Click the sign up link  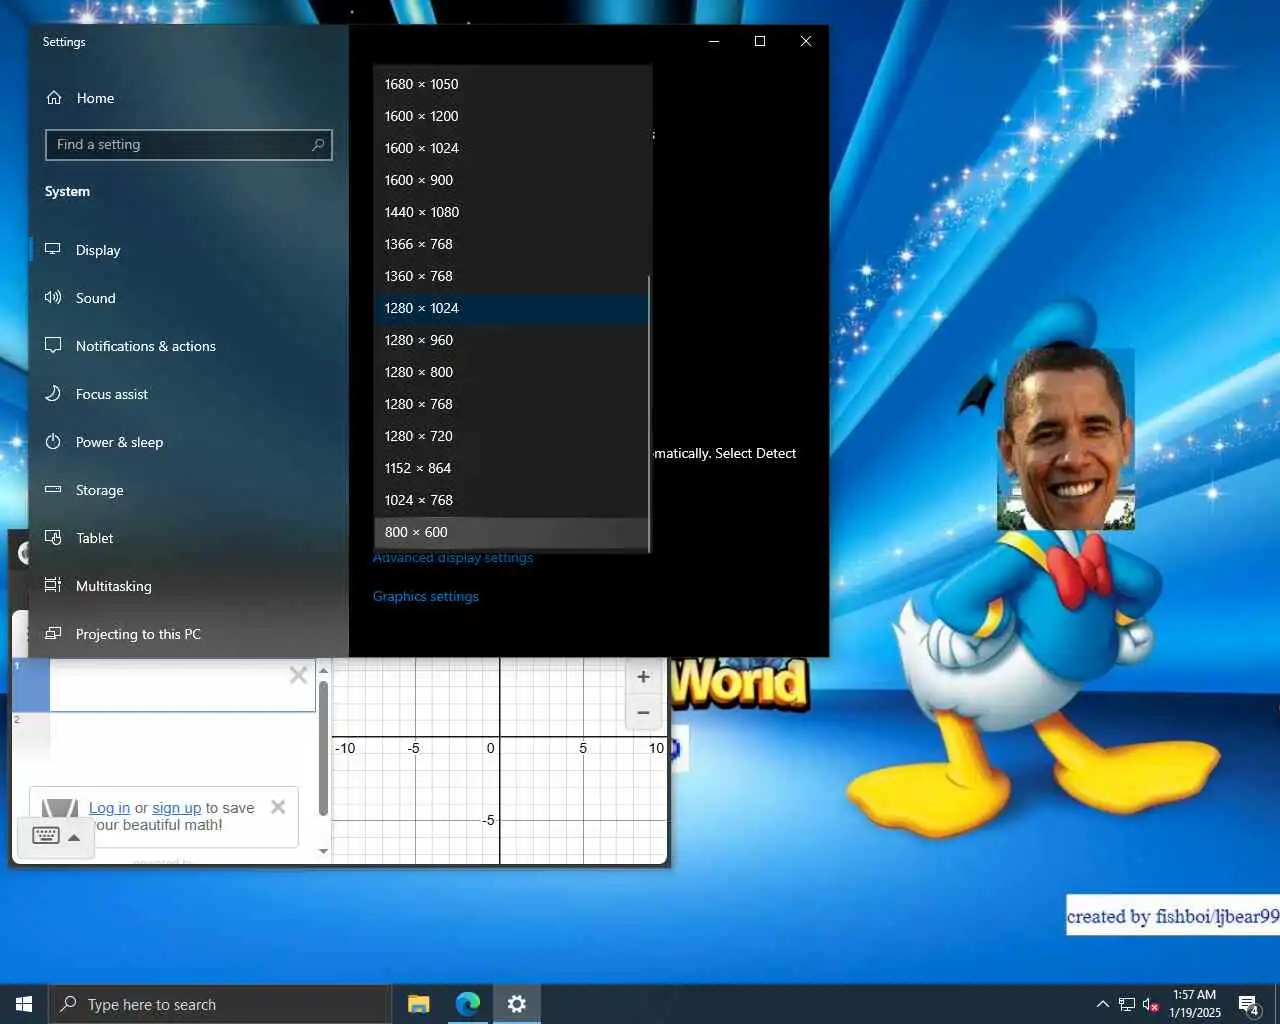(176, 808)
